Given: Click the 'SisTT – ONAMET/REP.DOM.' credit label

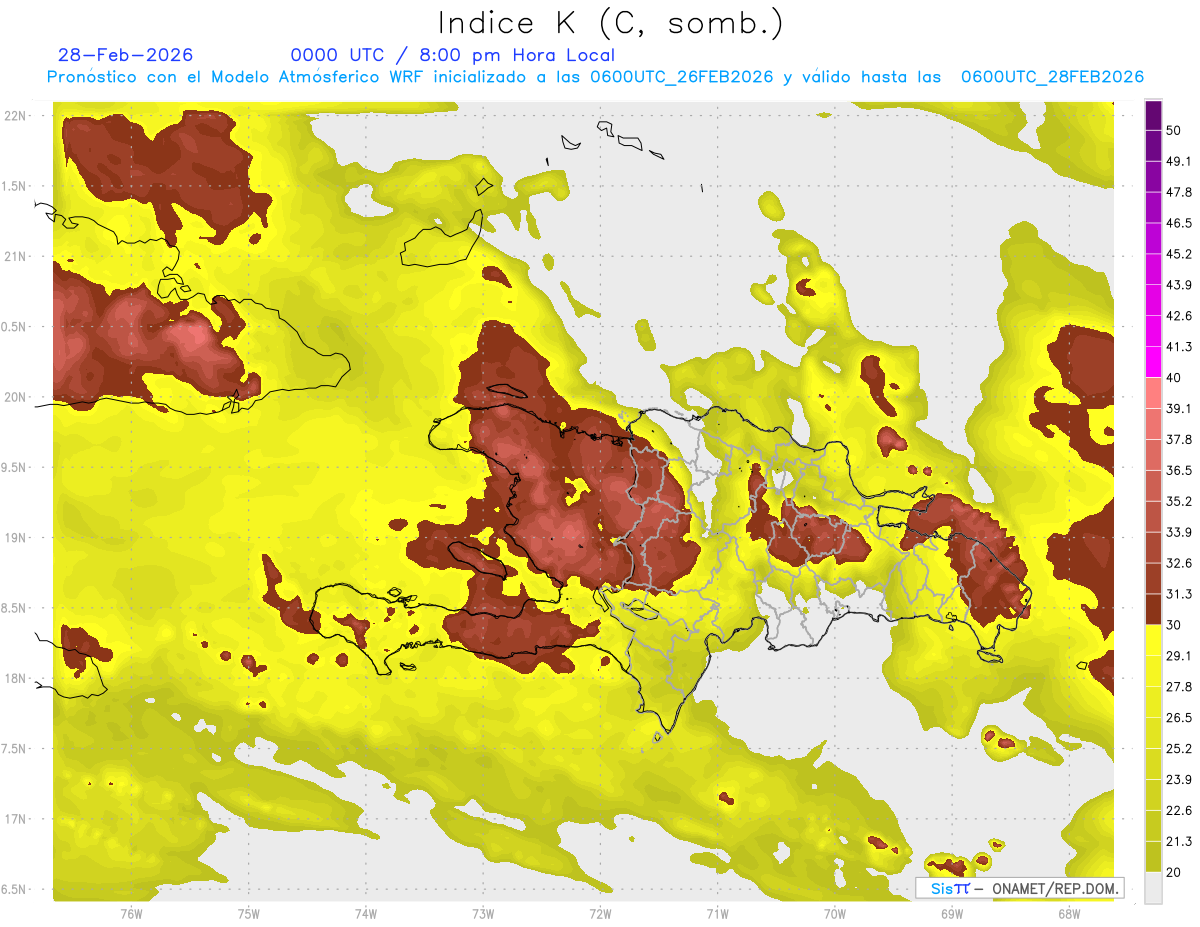Looking at the screenshot, I should pos(1019,888).
